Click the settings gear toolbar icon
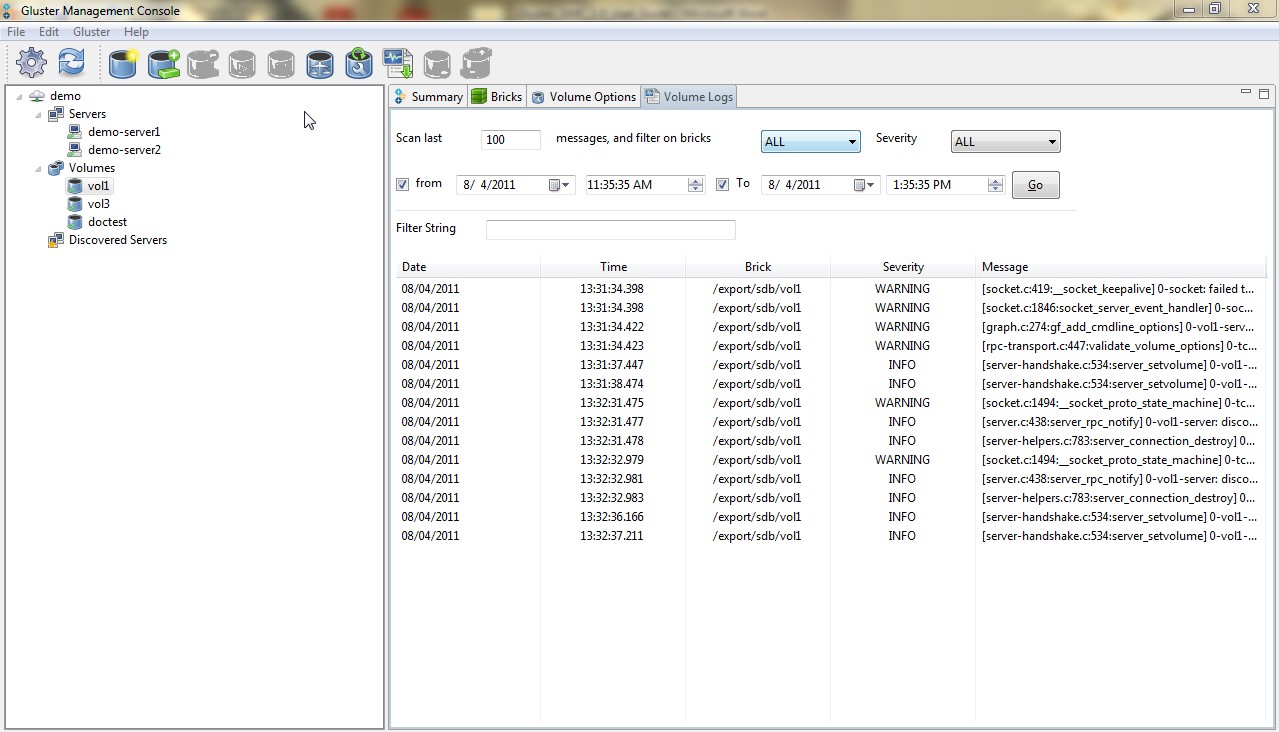 tap(32, 63)
